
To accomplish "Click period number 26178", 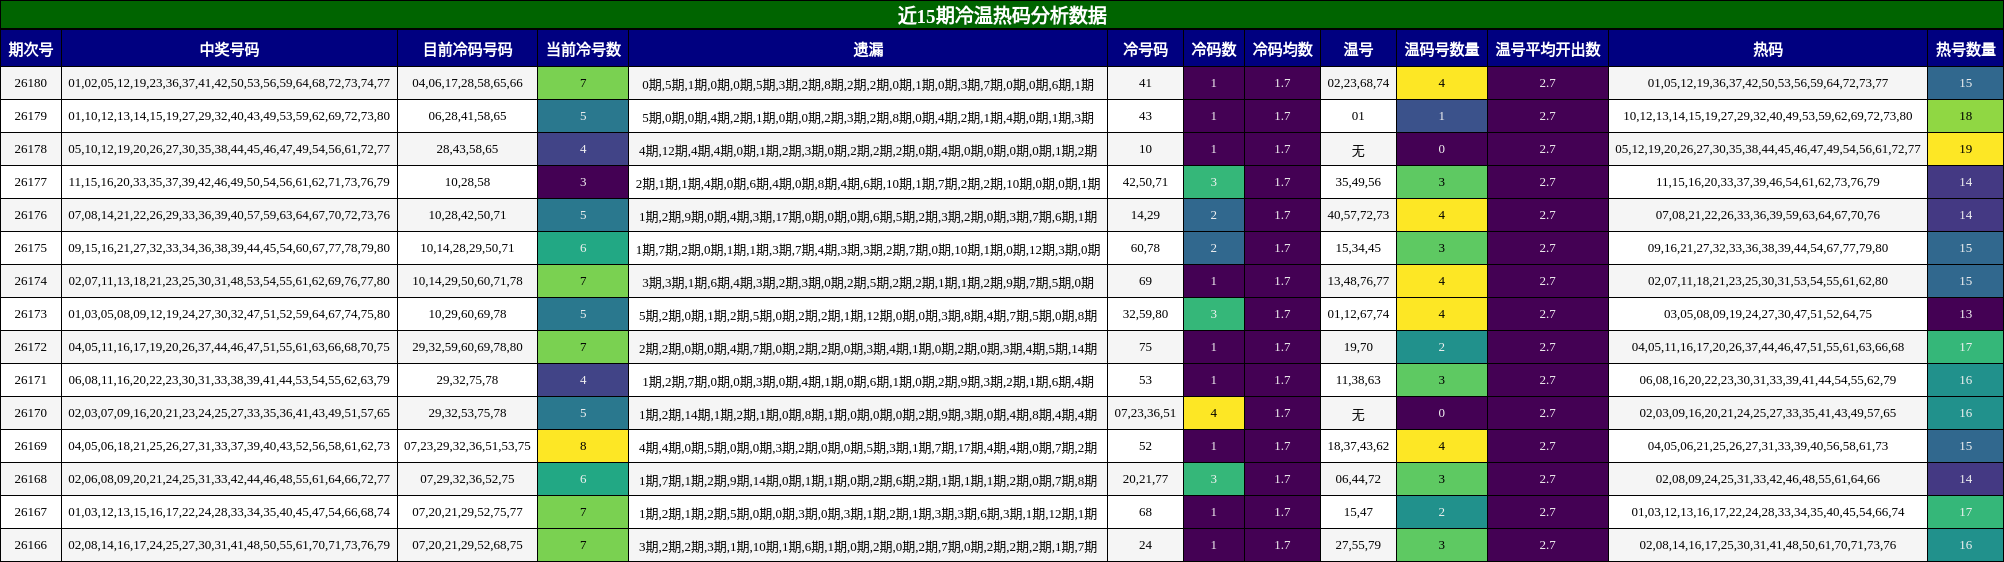I will click(x=31, y=149).
